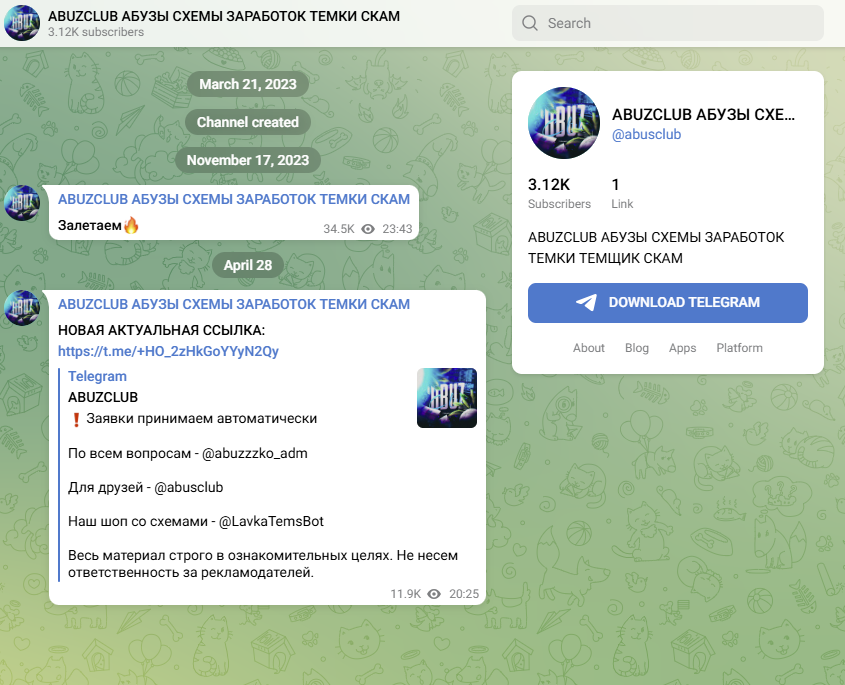
Task: Click the April 28 date badge
Action: [248, 265]
